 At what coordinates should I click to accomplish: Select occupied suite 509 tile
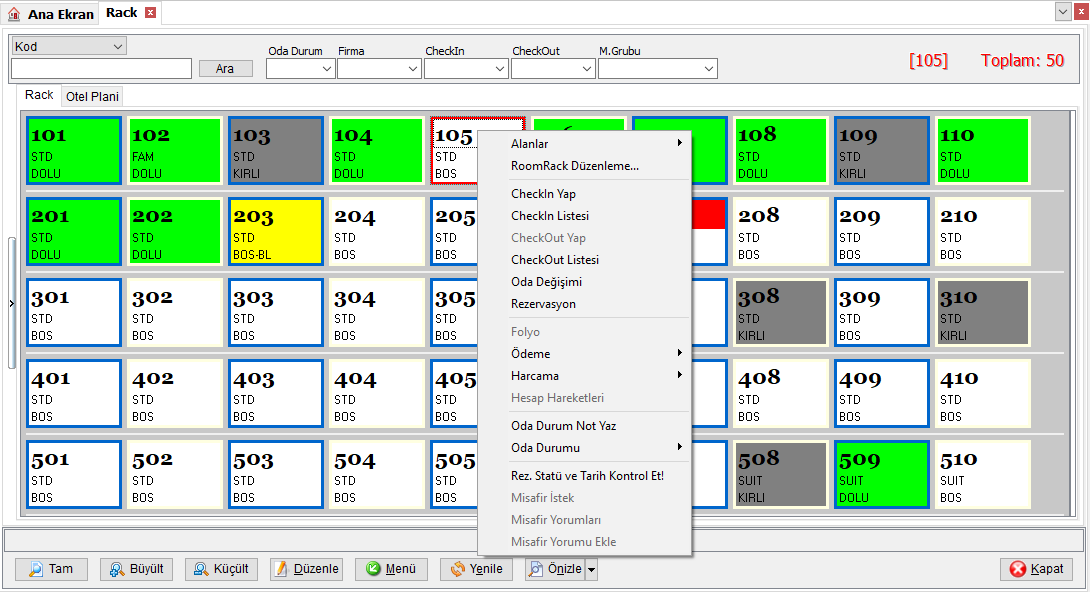[x=882, y=475]
